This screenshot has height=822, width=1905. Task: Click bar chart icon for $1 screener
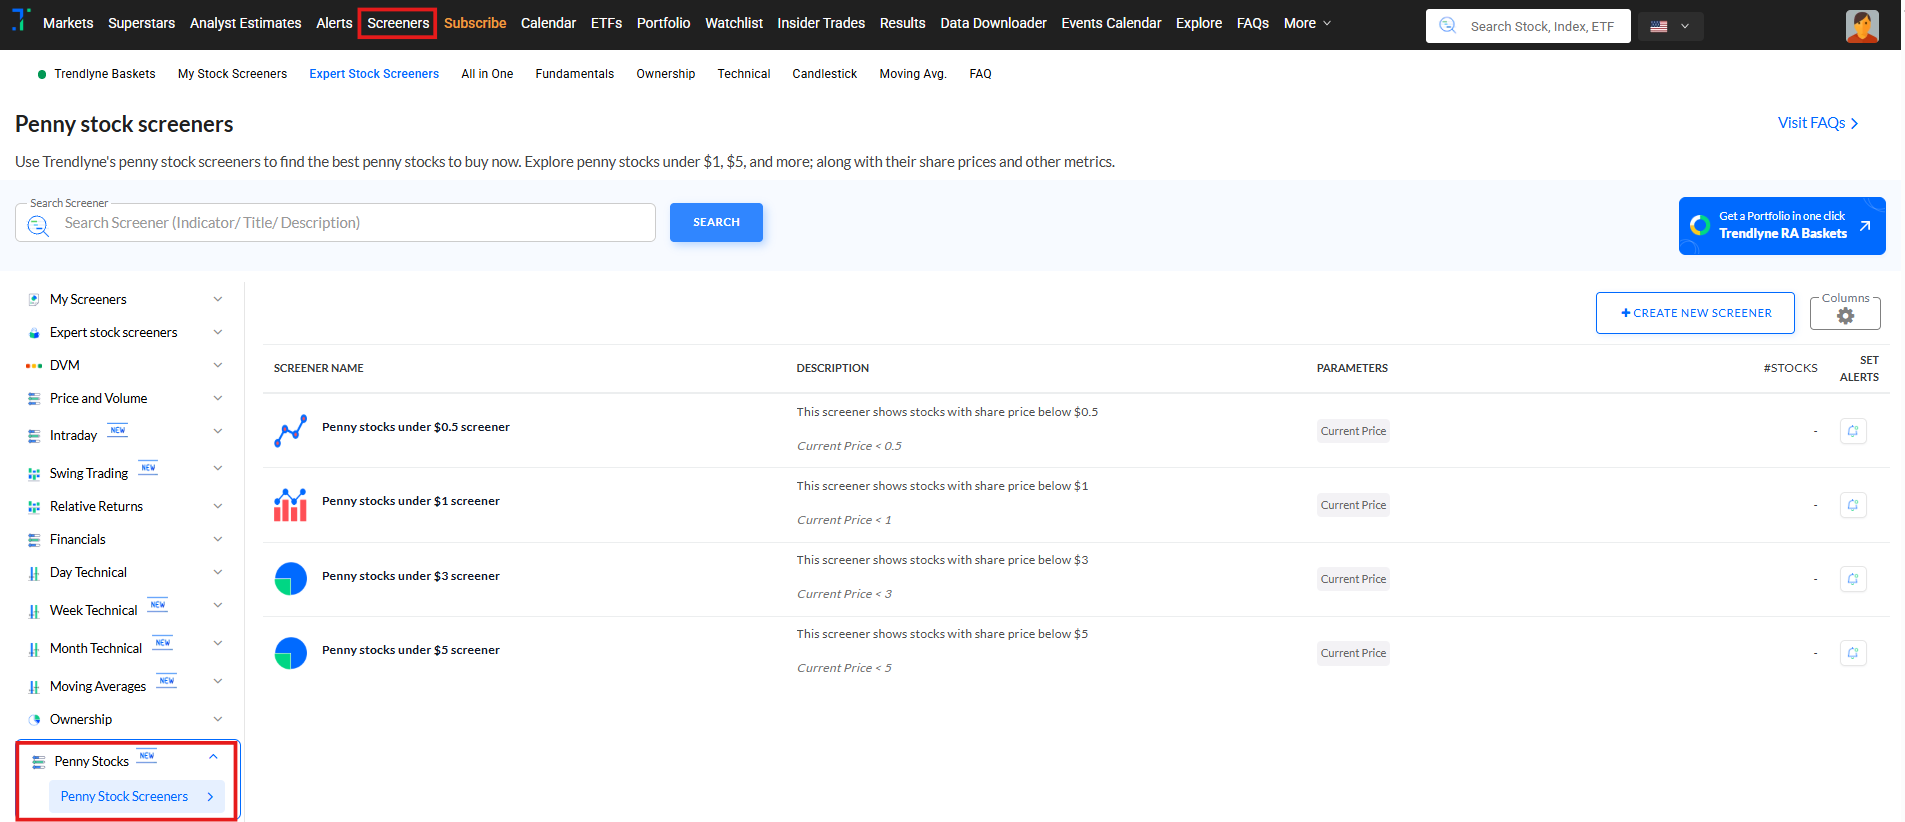click(x=290, y=505)
